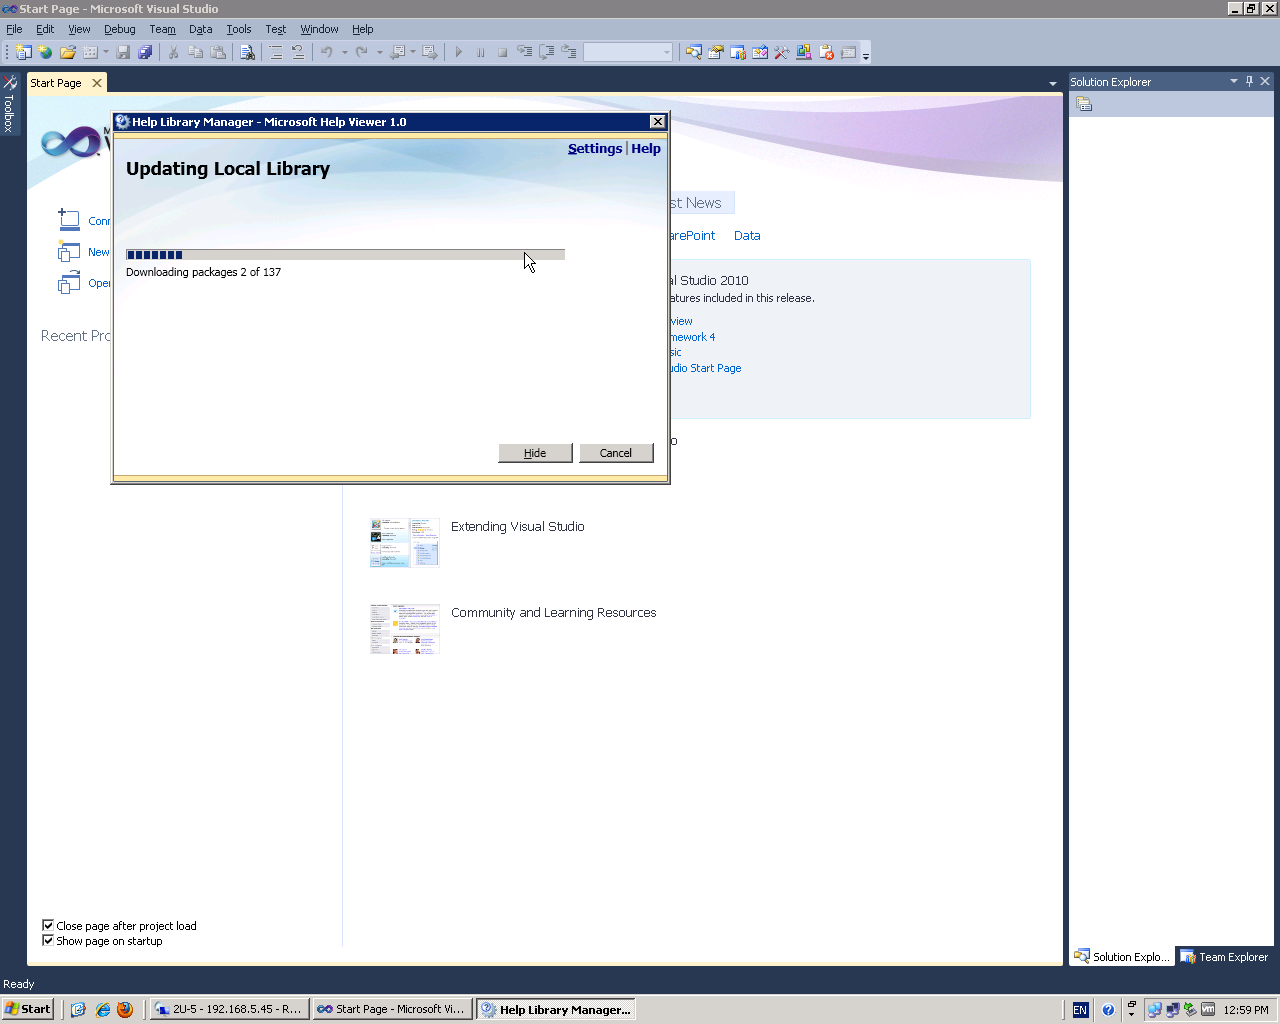
Task: Toggle Close page after project load checkbox
Action: pos(48,926)
